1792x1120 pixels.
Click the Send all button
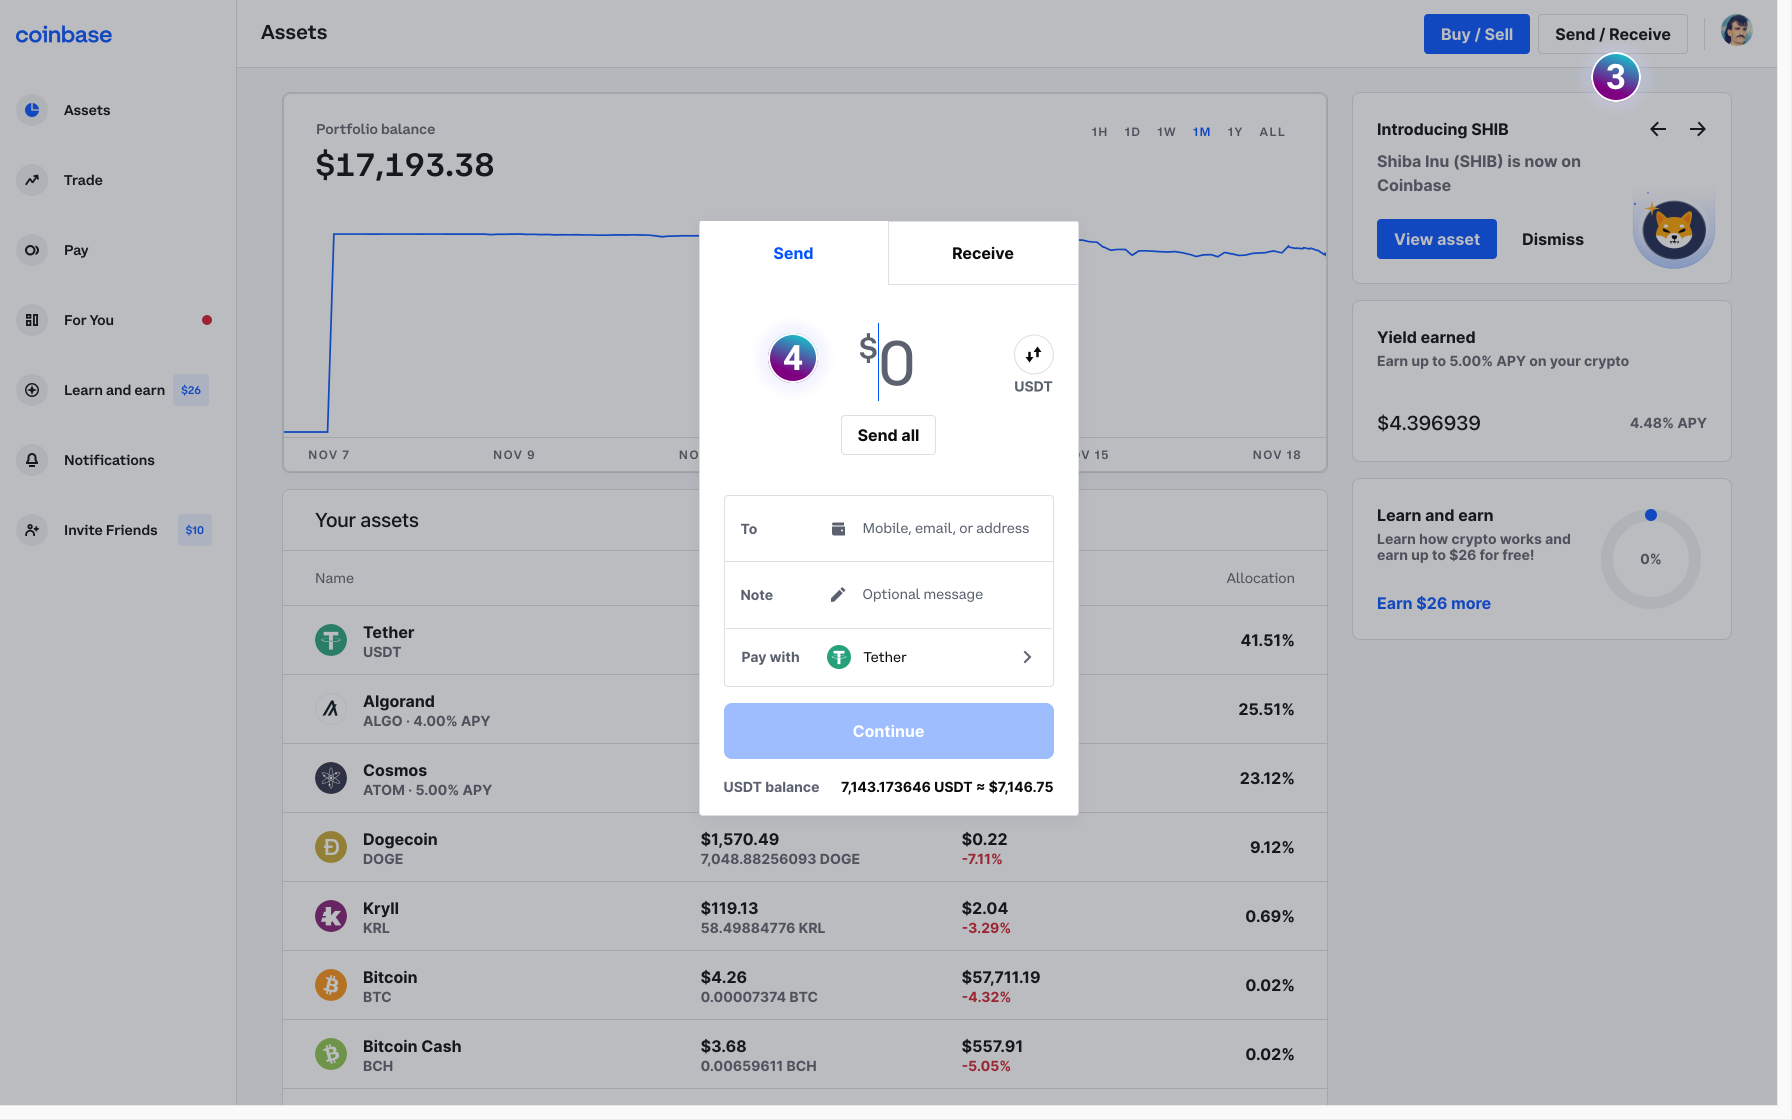888,435
